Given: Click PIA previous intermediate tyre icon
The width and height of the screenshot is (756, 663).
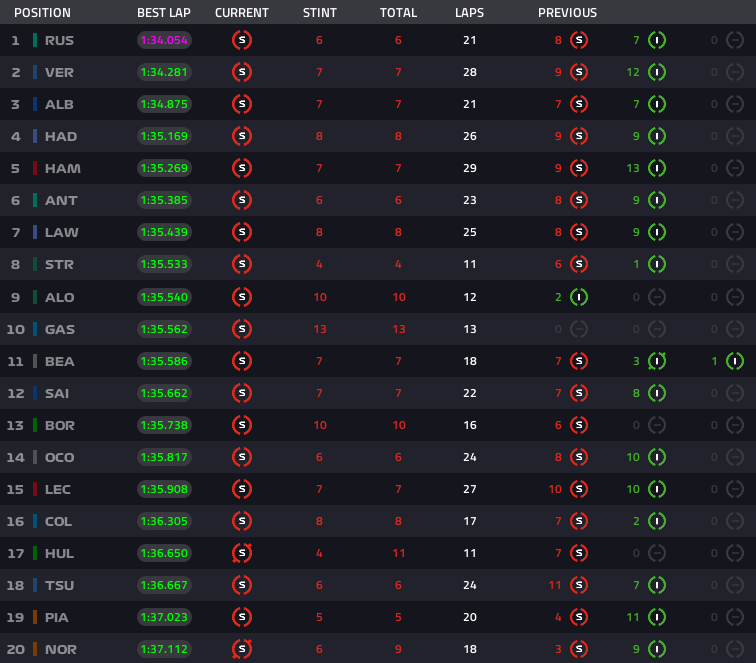Looking at the screenshot, I should pos(657,617).
